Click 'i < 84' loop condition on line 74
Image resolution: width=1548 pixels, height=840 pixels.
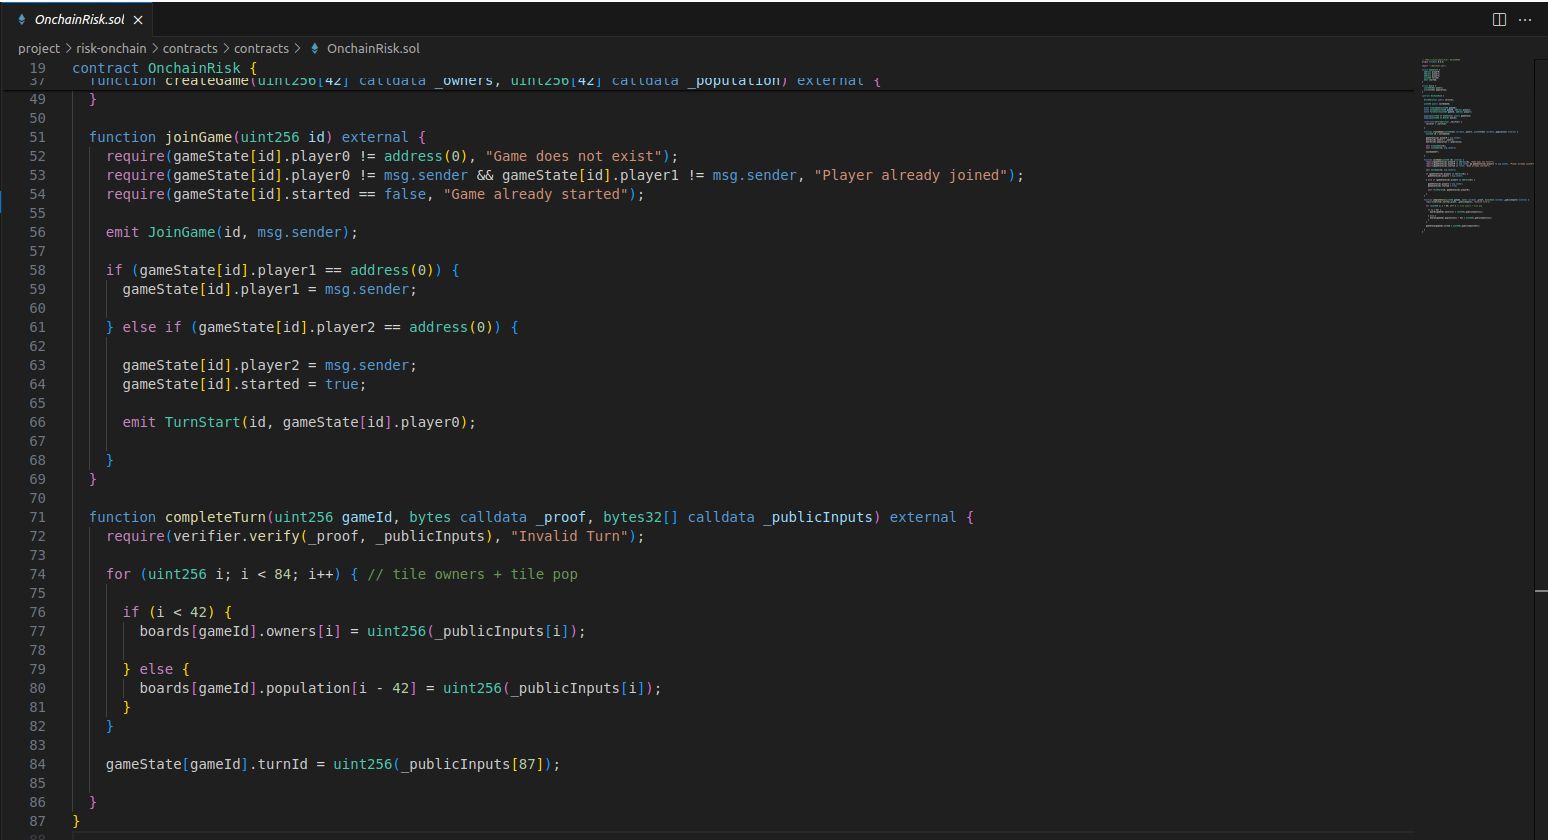(x=266, y=574)
